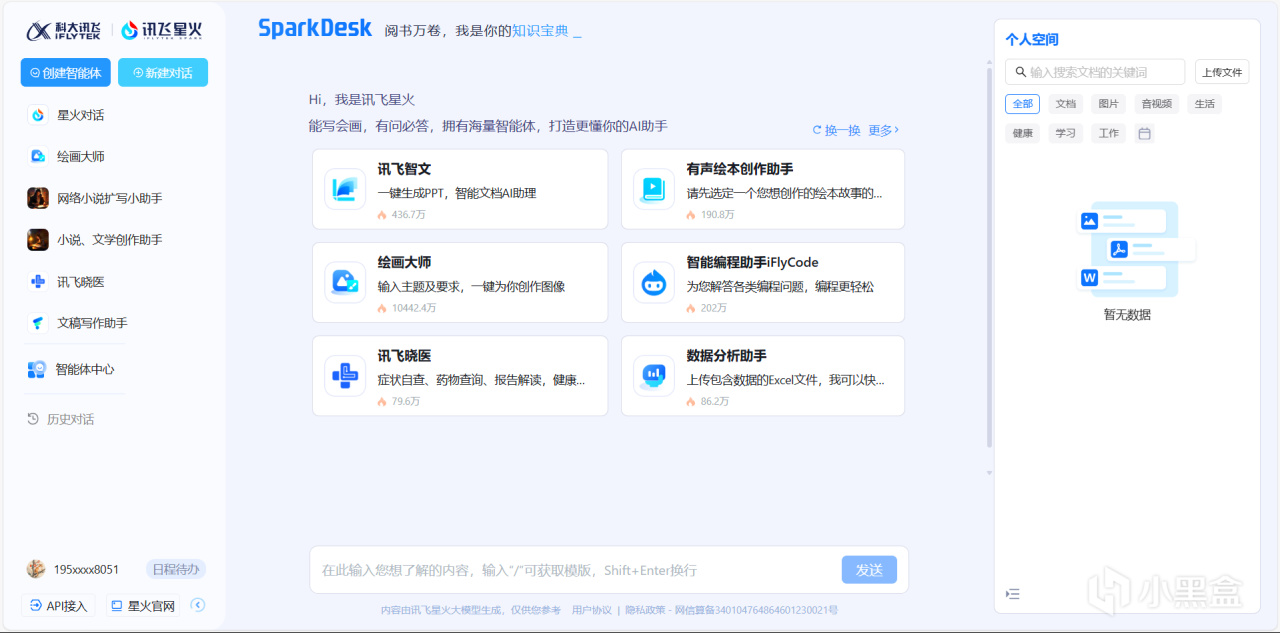This screenshot has height=633, width=1280.
Task: Click 数据分析助手 card icon
Action: point(654,376)
